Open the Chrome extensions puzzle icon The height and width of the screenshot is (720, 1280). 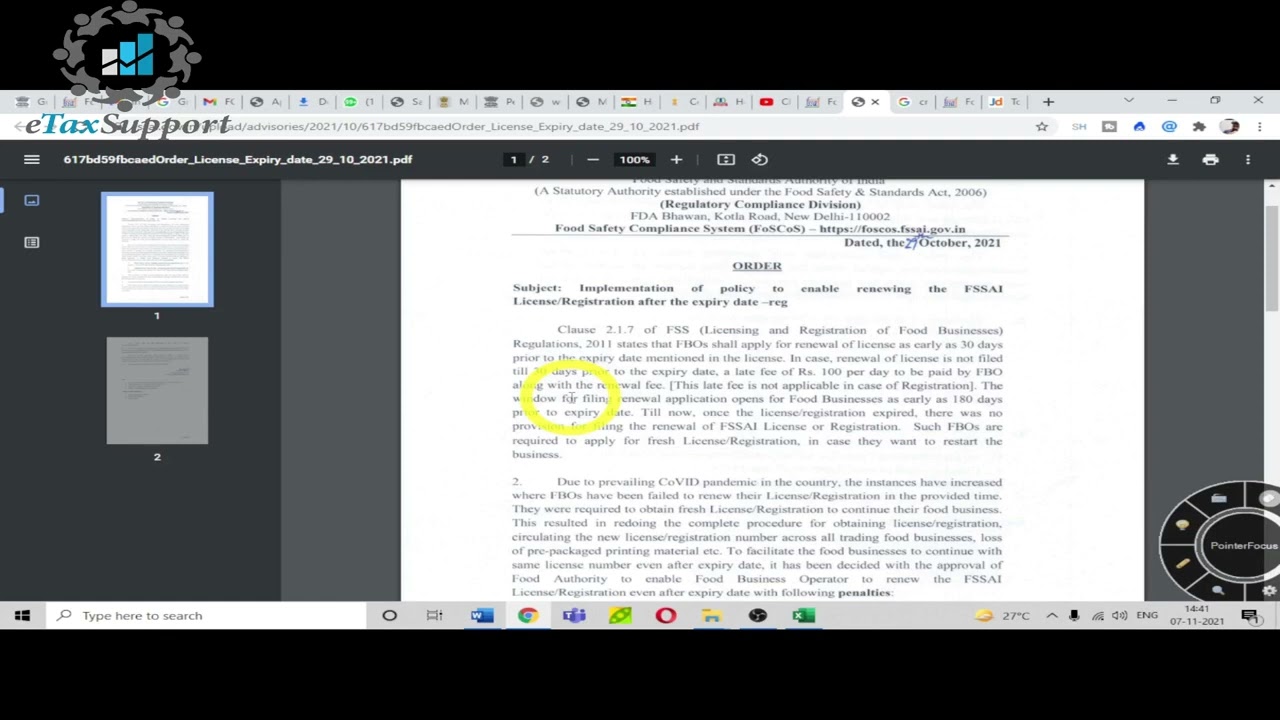pyautogui.click(x=1199, y=126)
